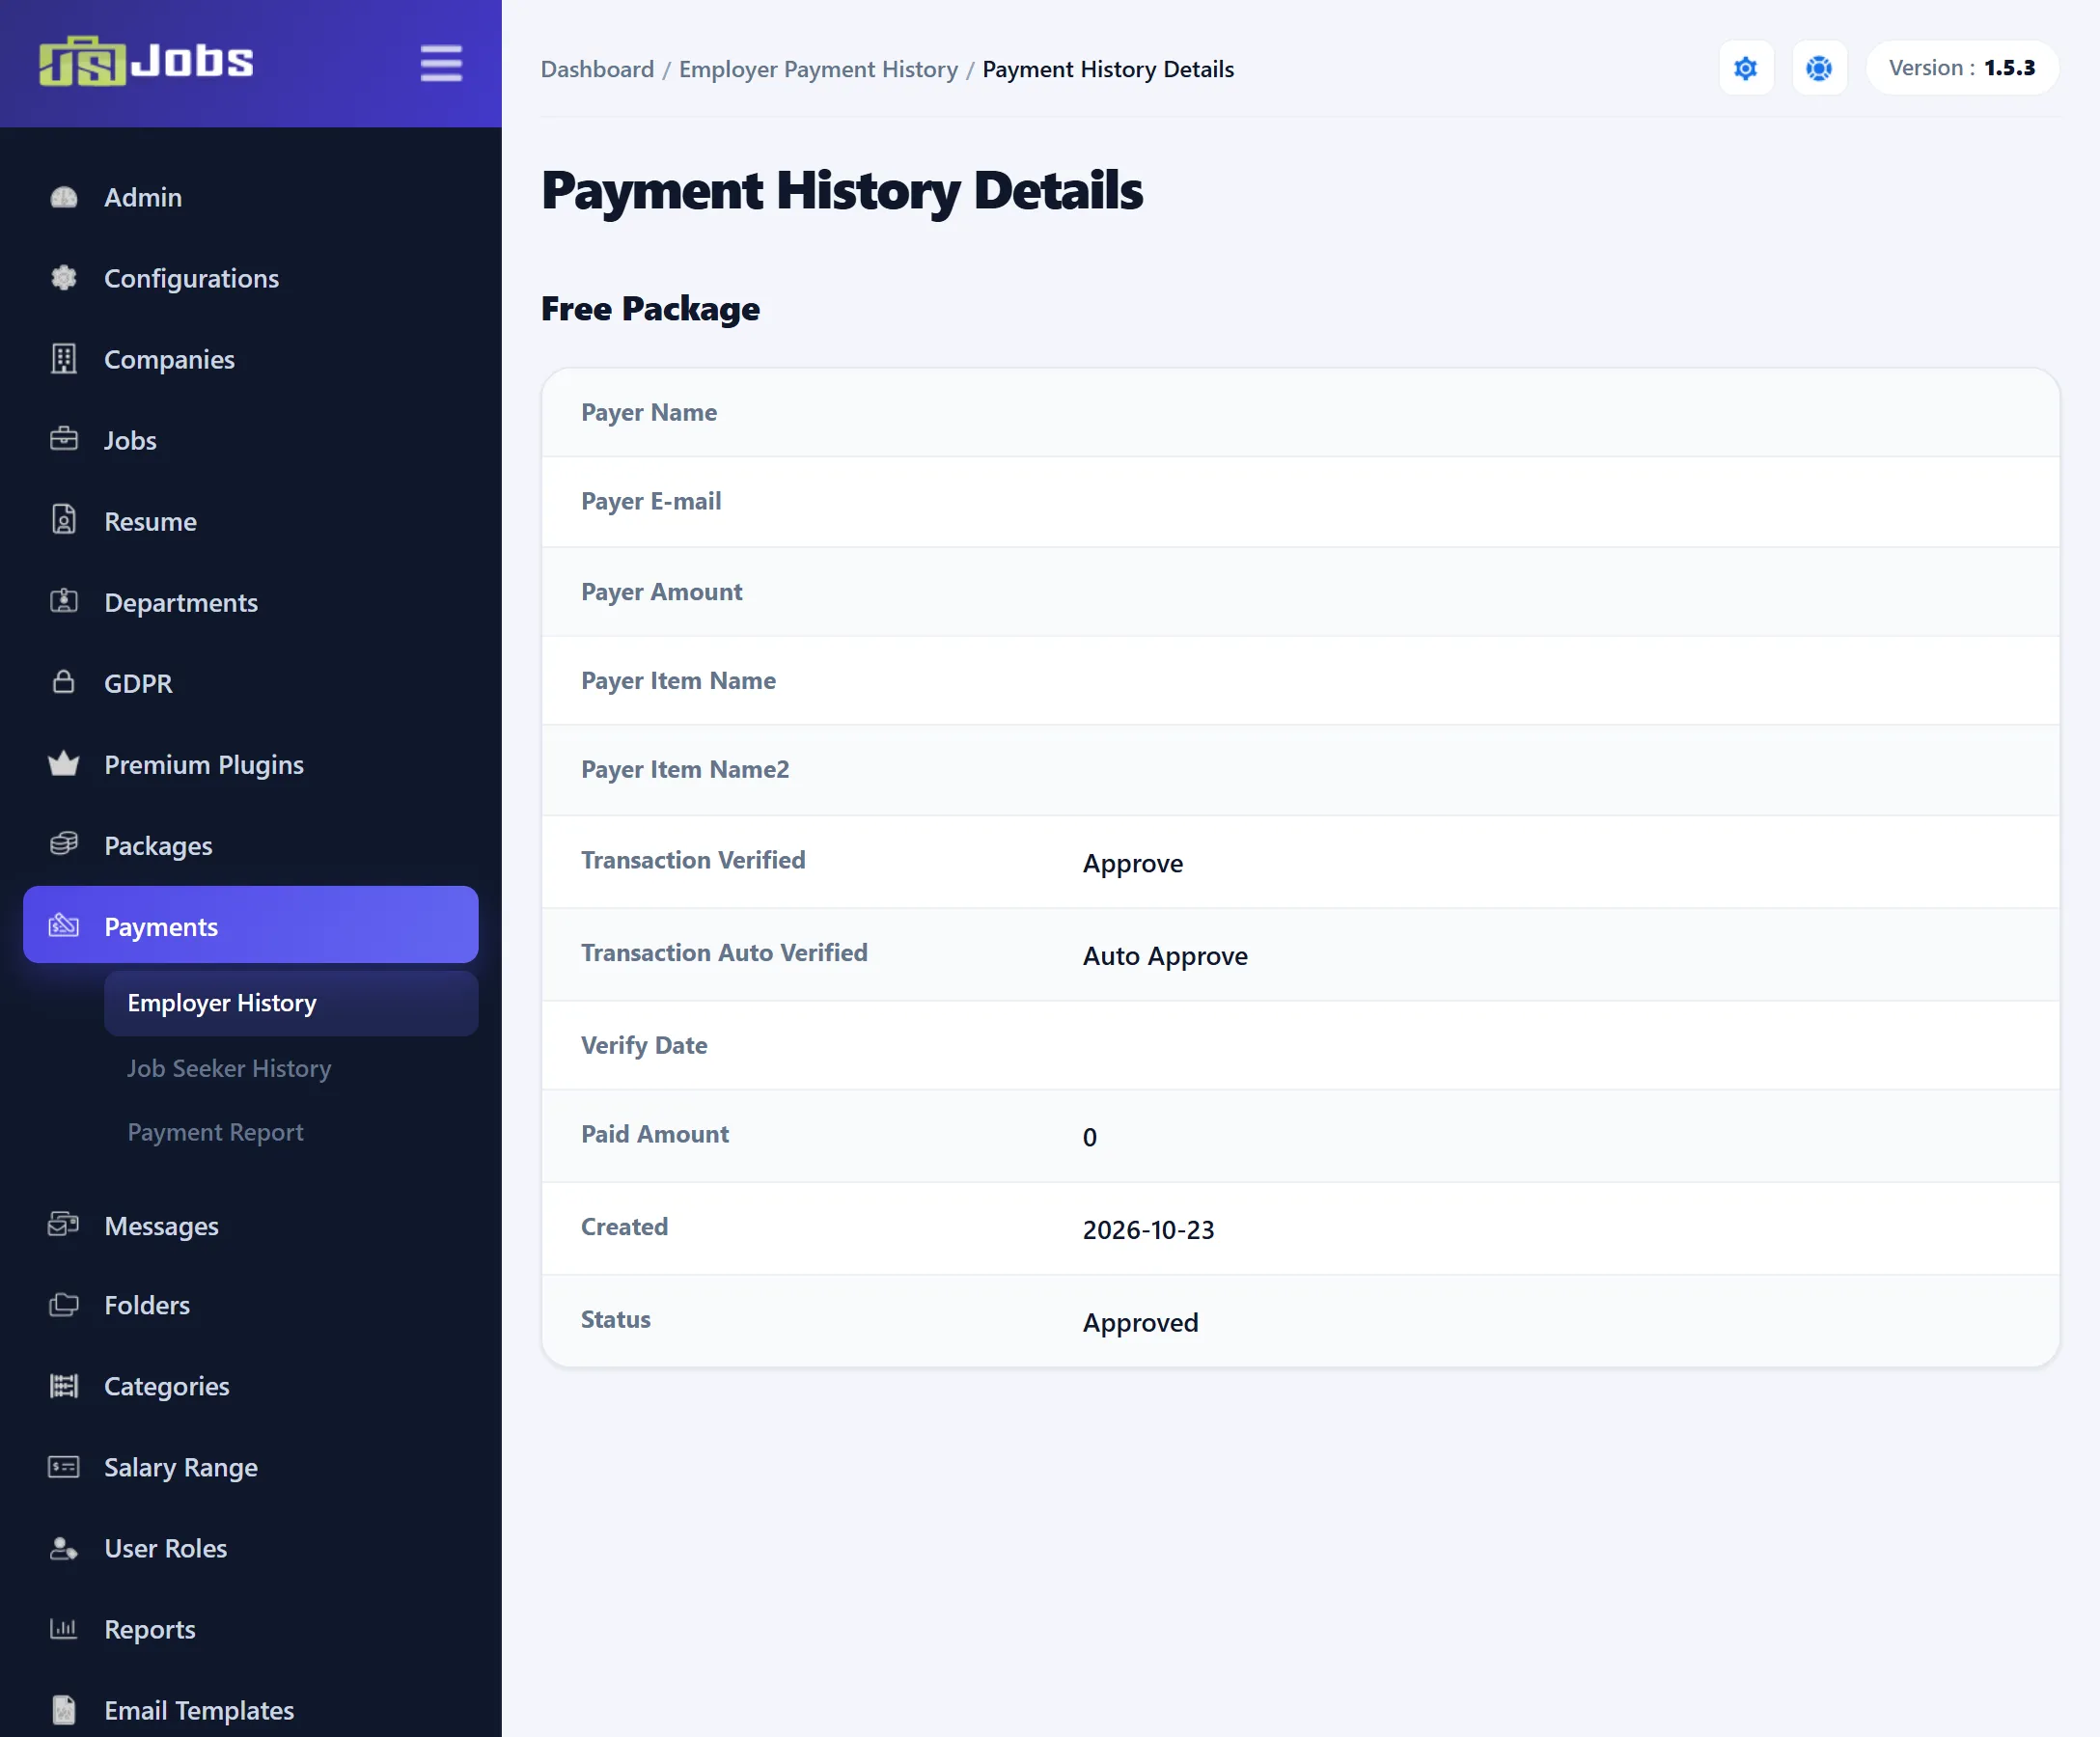Click the Verify Date label

click(x=644, y=1045)
